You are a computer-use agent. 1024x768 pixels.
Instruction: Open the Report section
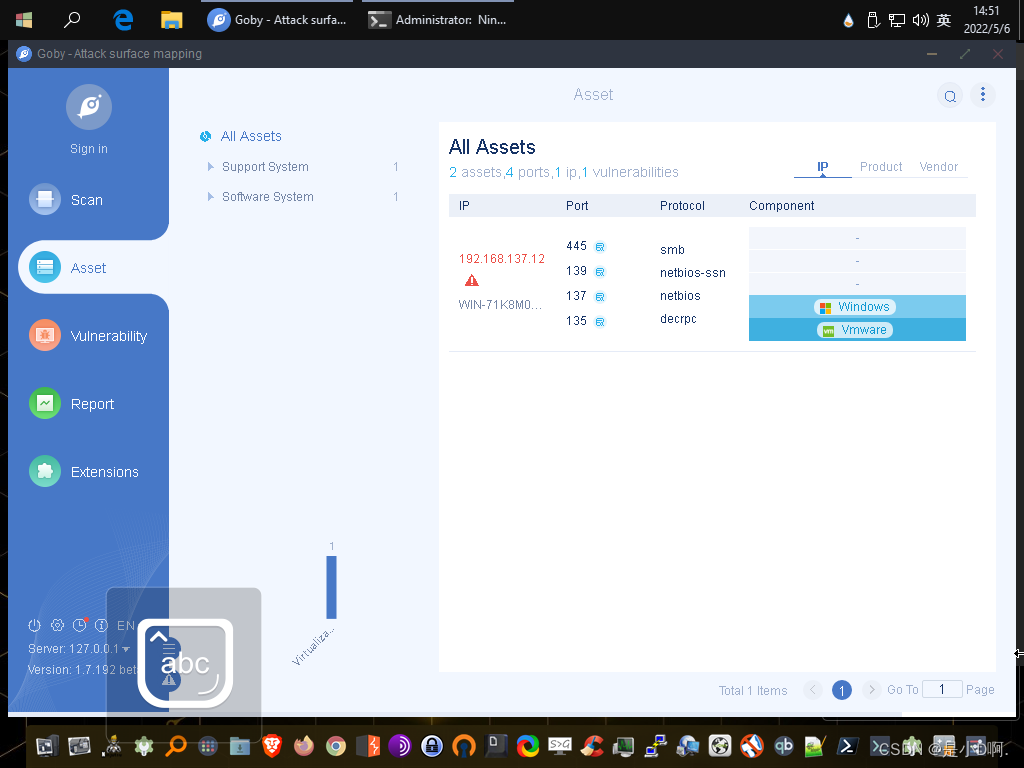(x=72, y=404)
